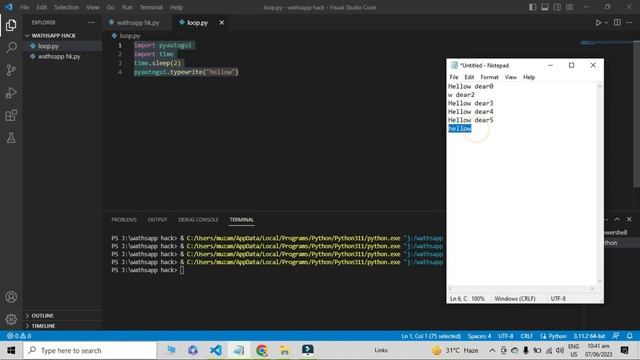Click "Hellow dear3" line in Notepad

[471, 103]
